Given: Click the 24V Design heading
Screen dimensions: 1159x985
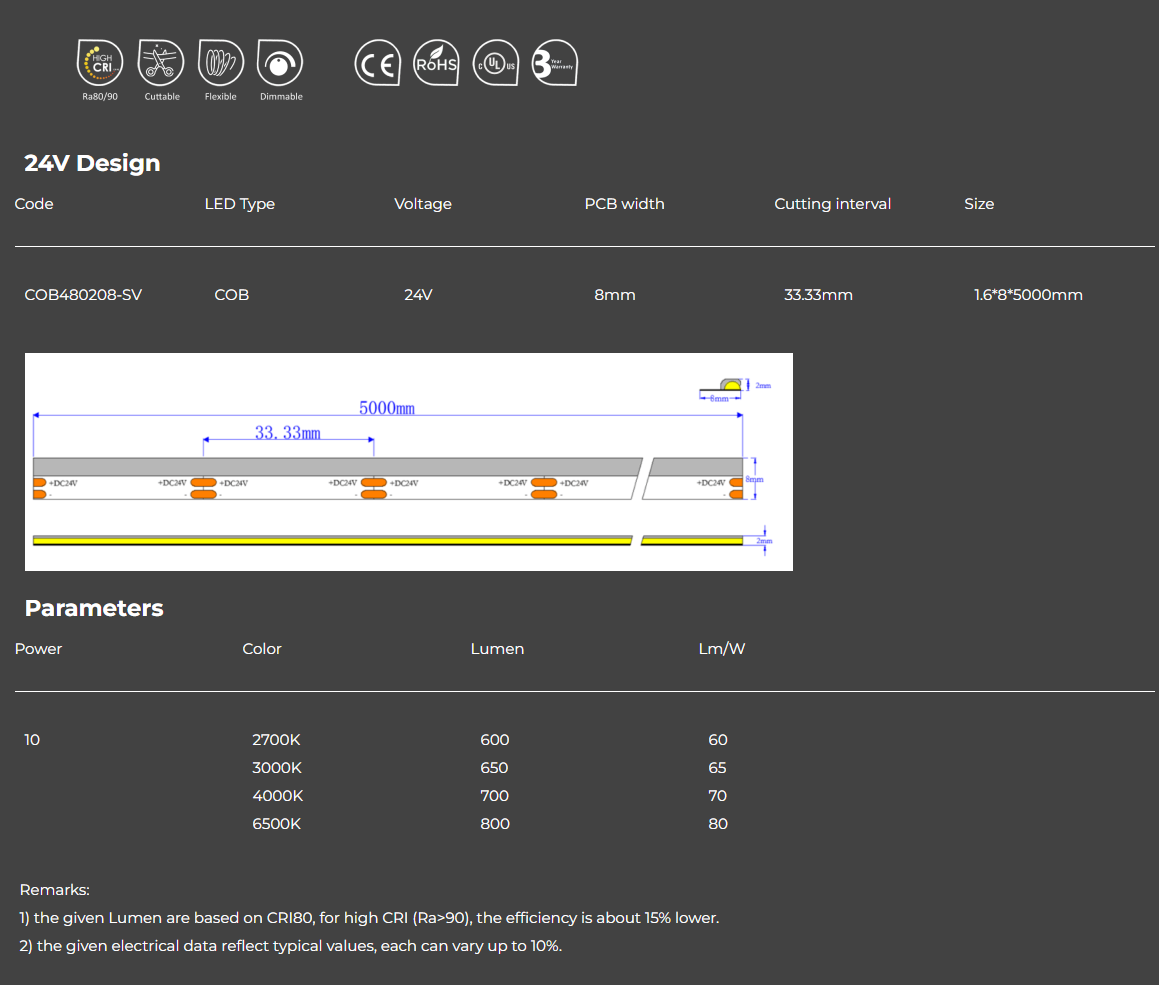Looking at the screenshot, I should coord(92,163).
